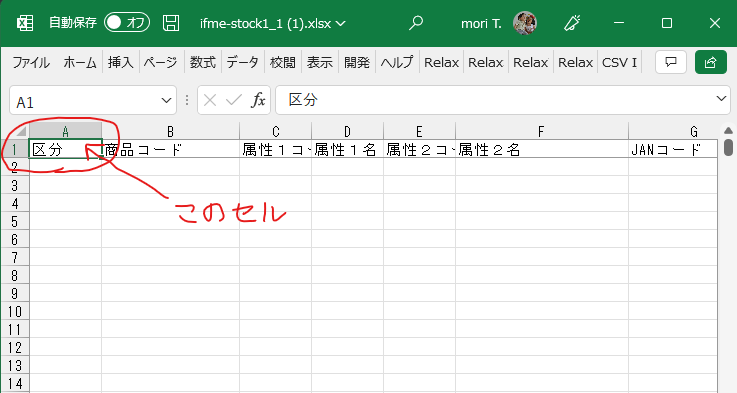
Task: Open the Name Box A1 dropdown arrow
Action: [x=166, y=100]
